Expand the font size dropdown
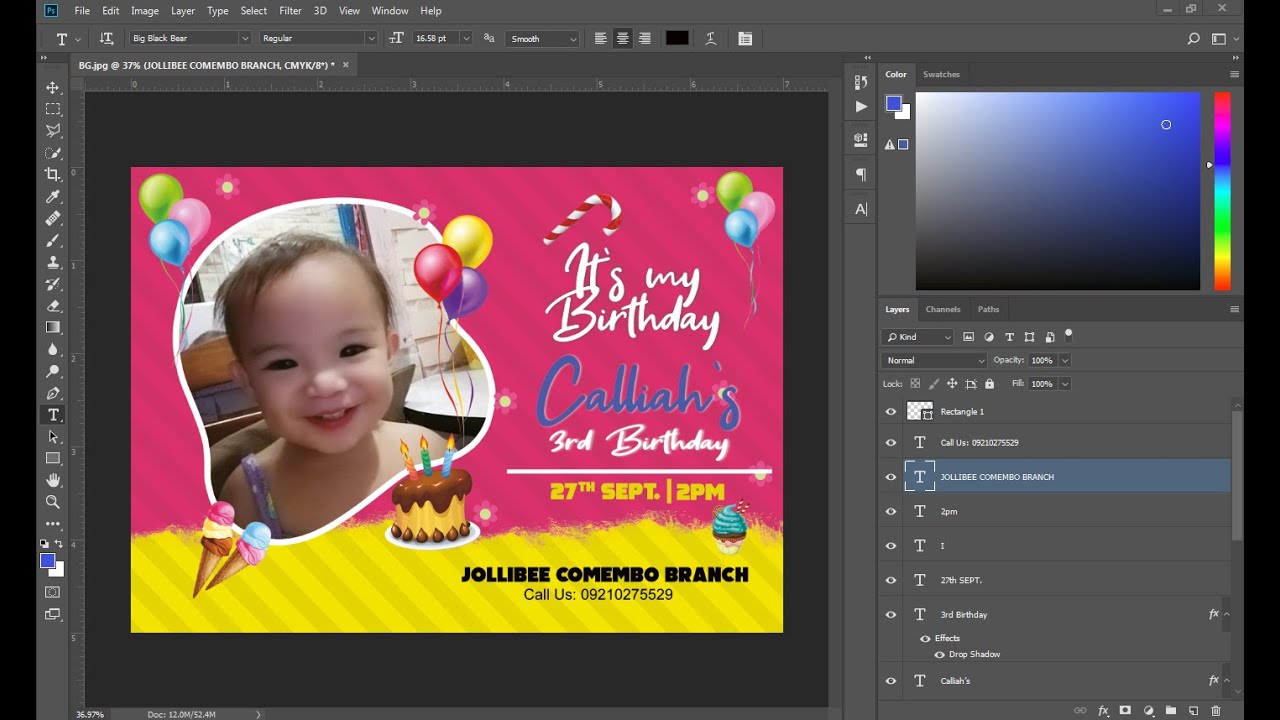This screenshot has width=1280, height=720. click(x=466, y=38)
